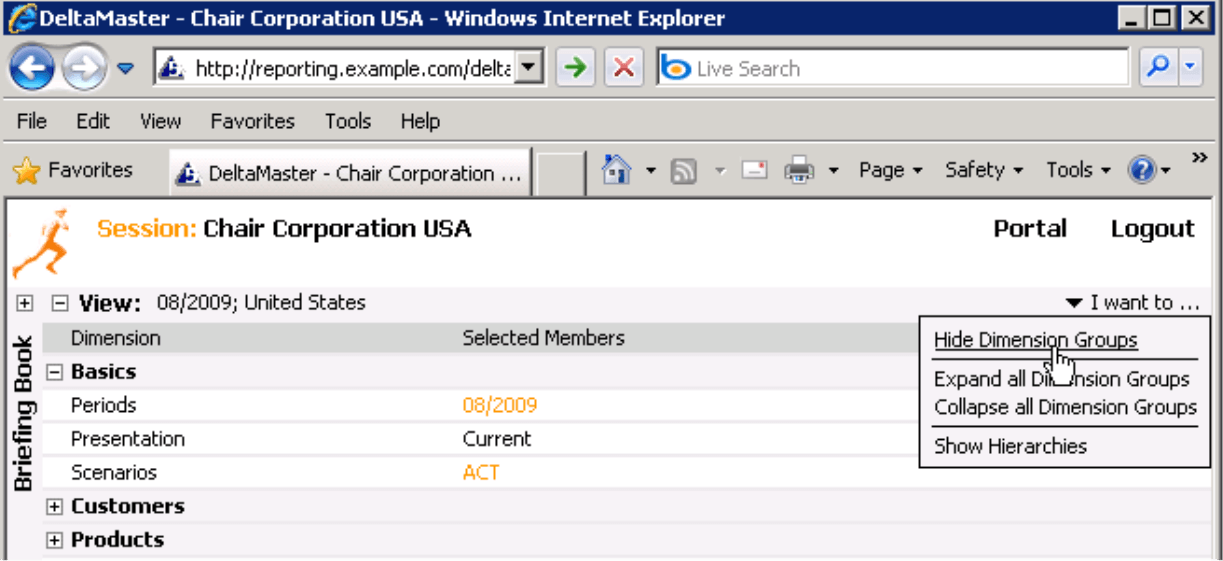Click the Home page icon
The image size is (1223, 561).
616,171
